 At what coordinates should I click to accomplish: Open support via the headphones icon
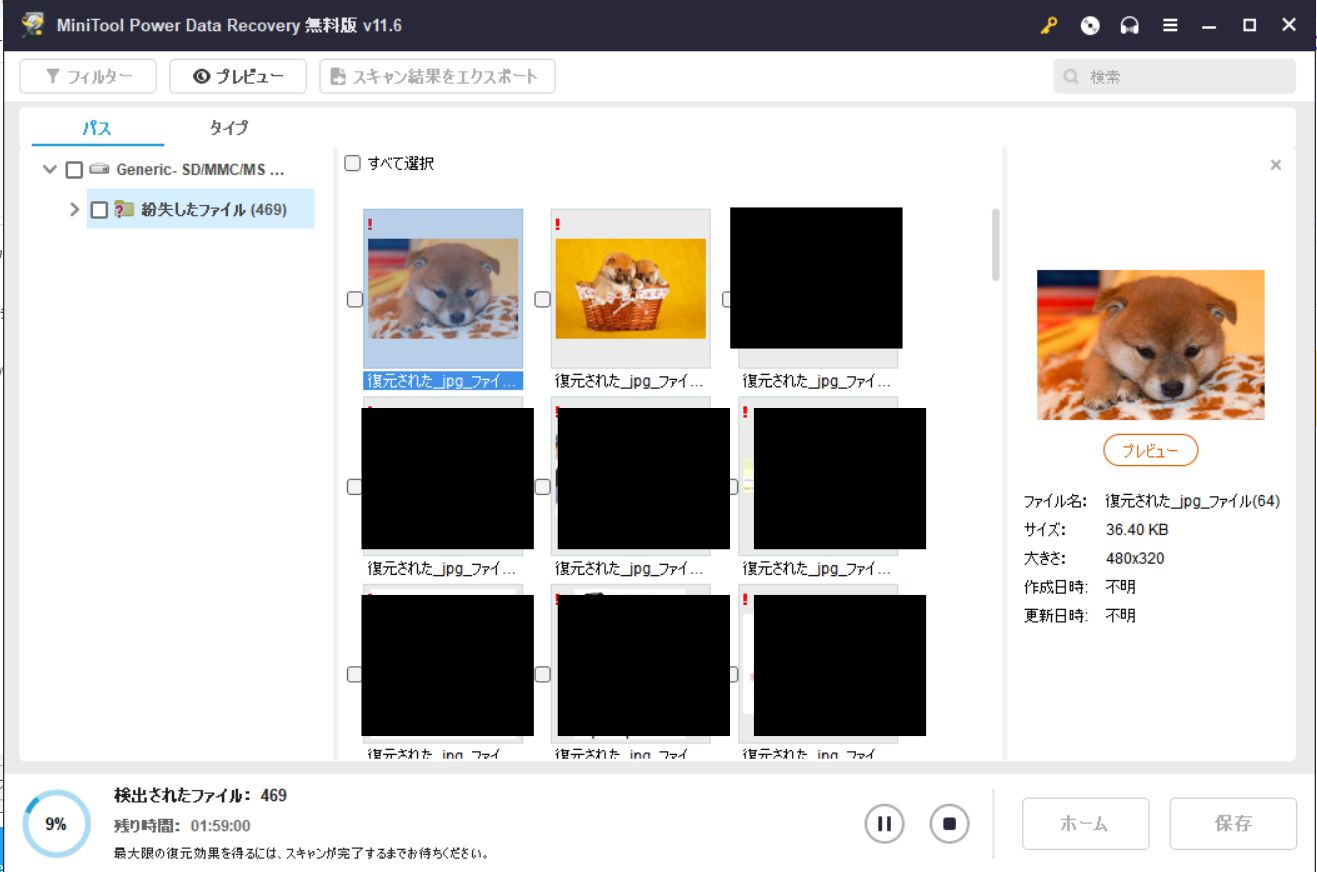[1130, 26]
